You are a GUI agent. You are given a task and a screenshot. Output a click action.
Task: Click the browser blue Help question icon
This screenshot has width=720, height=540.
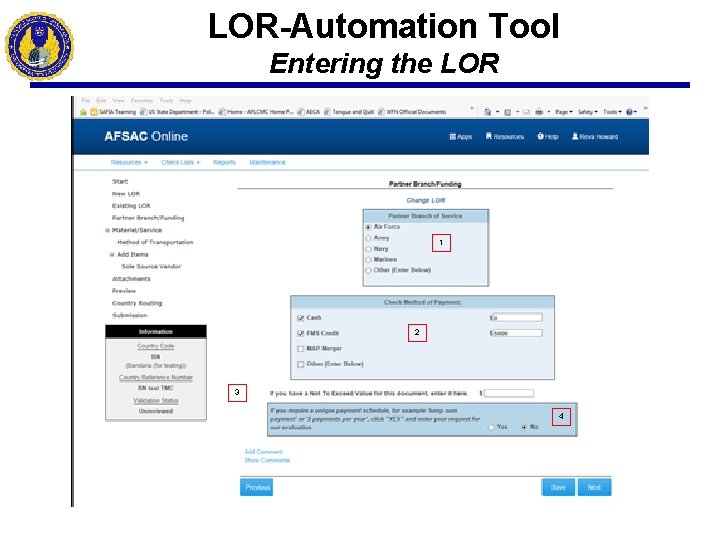coord(630,112)
